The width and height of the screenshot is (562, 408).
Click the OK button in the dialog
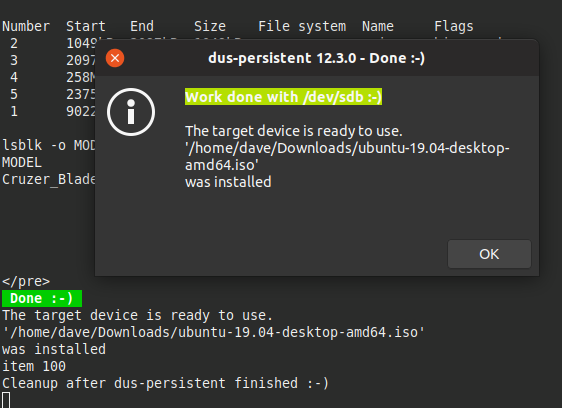489,254
